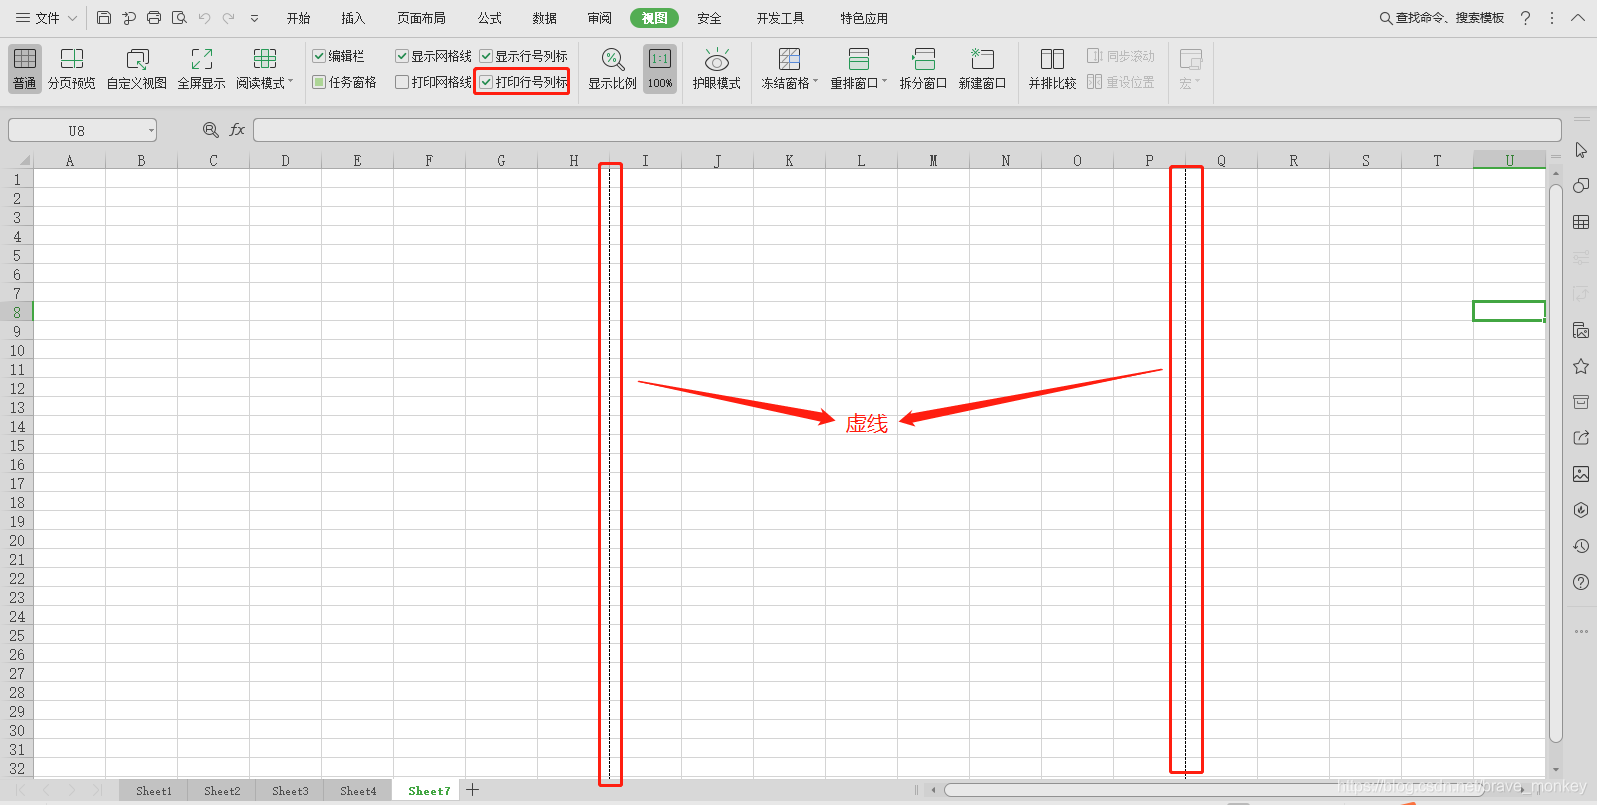Image resolution: width=1597 pixels, height=805 pixels.
Task: Collapse the ribbon with the chevron
Action: pos(1578,18)
